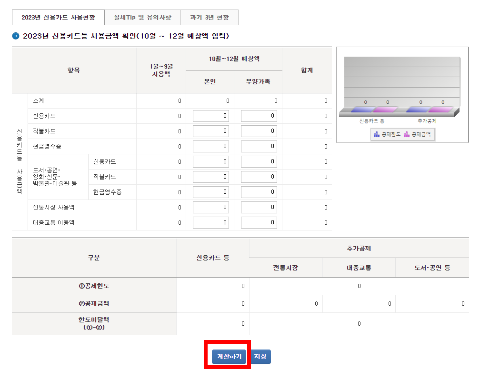Focus 부양가족 input in top 신용카드 row
Screen dimensions: 500x370
click(259, 116)
